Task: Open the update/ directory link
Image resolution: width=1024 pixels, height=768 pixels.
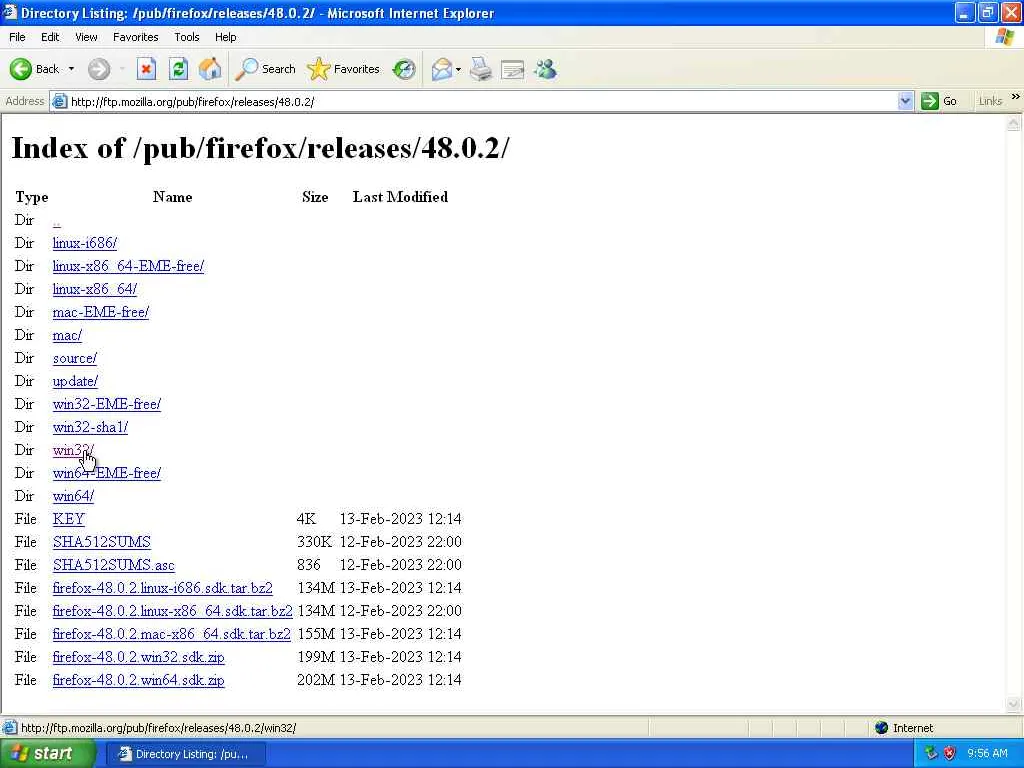Action: click(x=75, y=381)
